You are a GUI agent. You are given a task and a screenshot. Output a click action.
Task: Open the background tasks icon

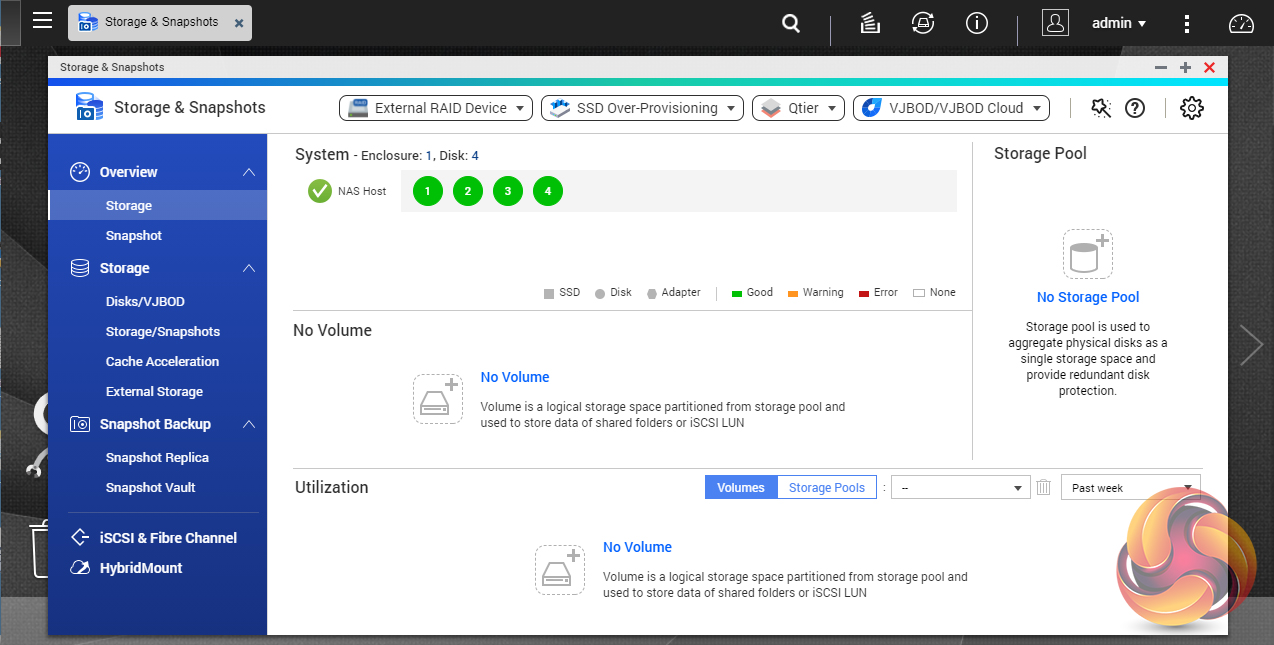point(870,23)
